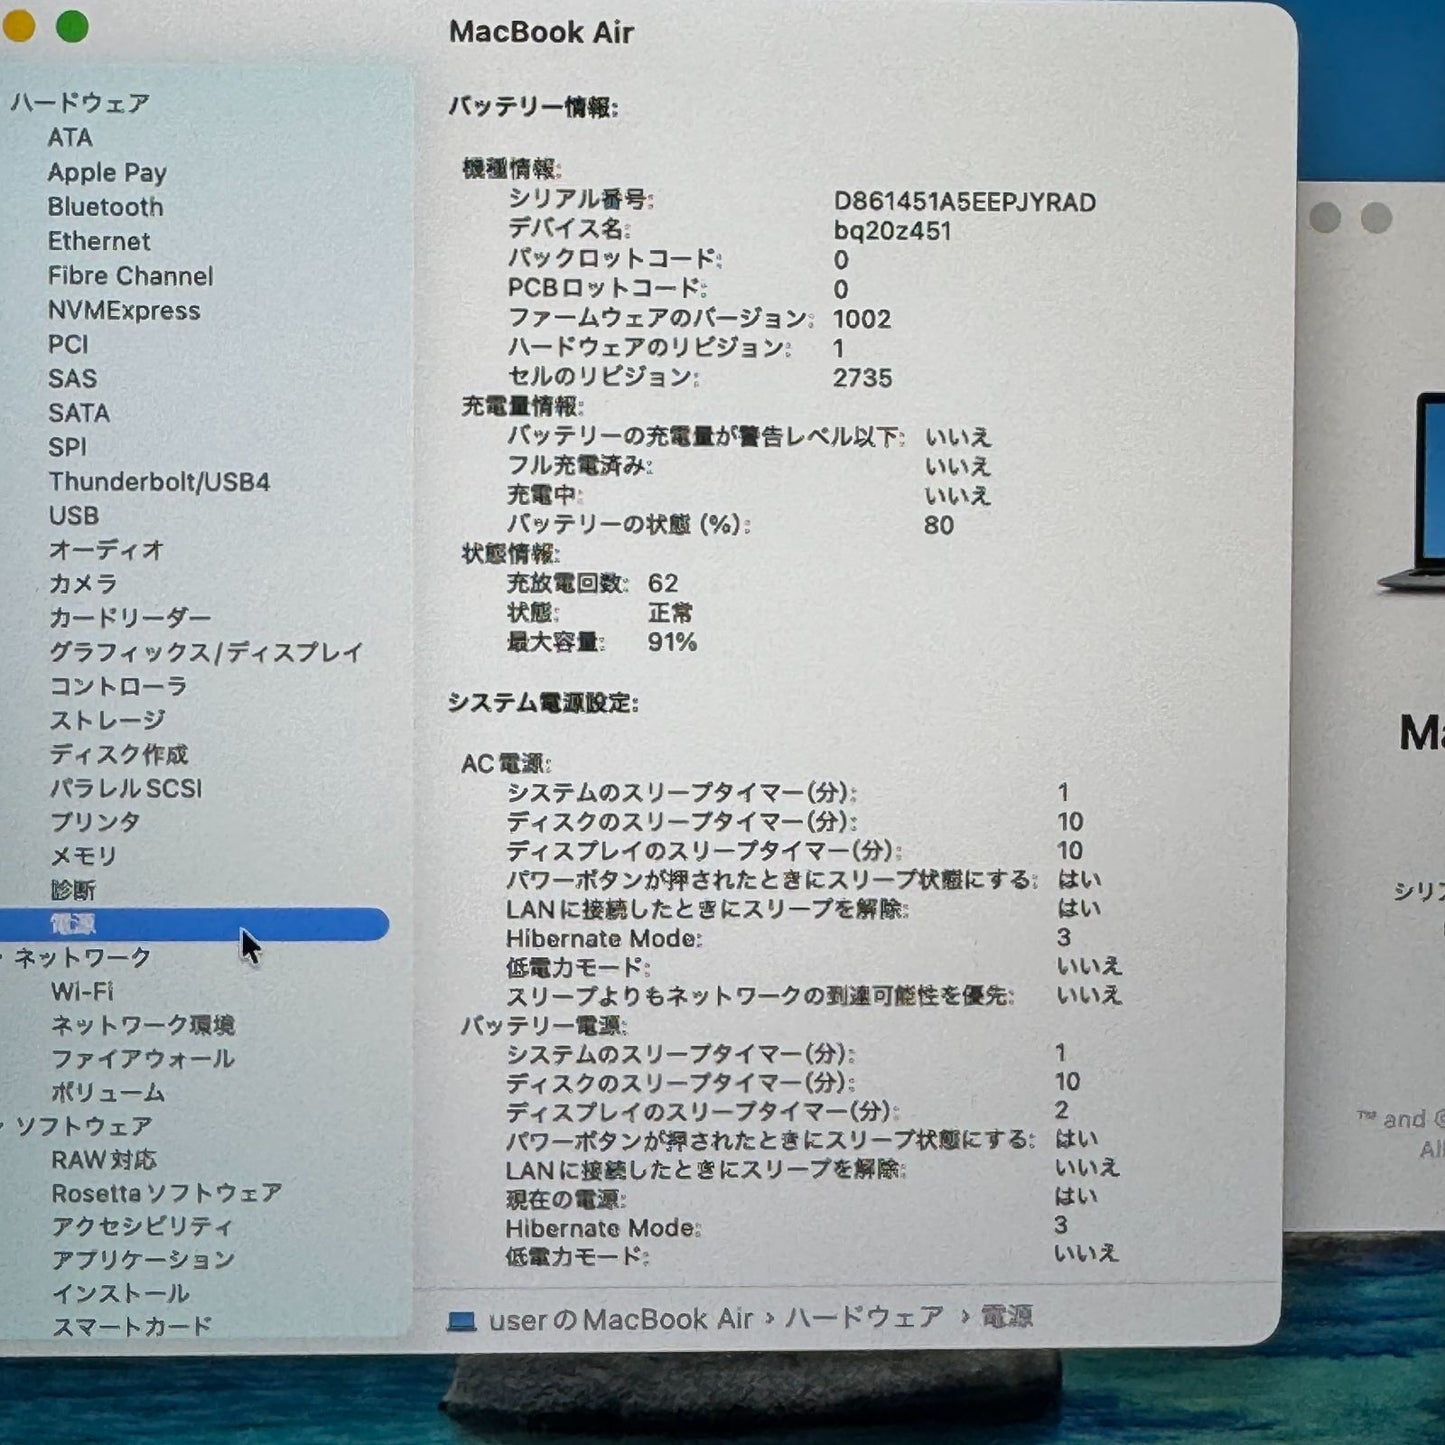Select SPI under hardware
Screen dimensions: 1445x1445
[x=67, y=447]
